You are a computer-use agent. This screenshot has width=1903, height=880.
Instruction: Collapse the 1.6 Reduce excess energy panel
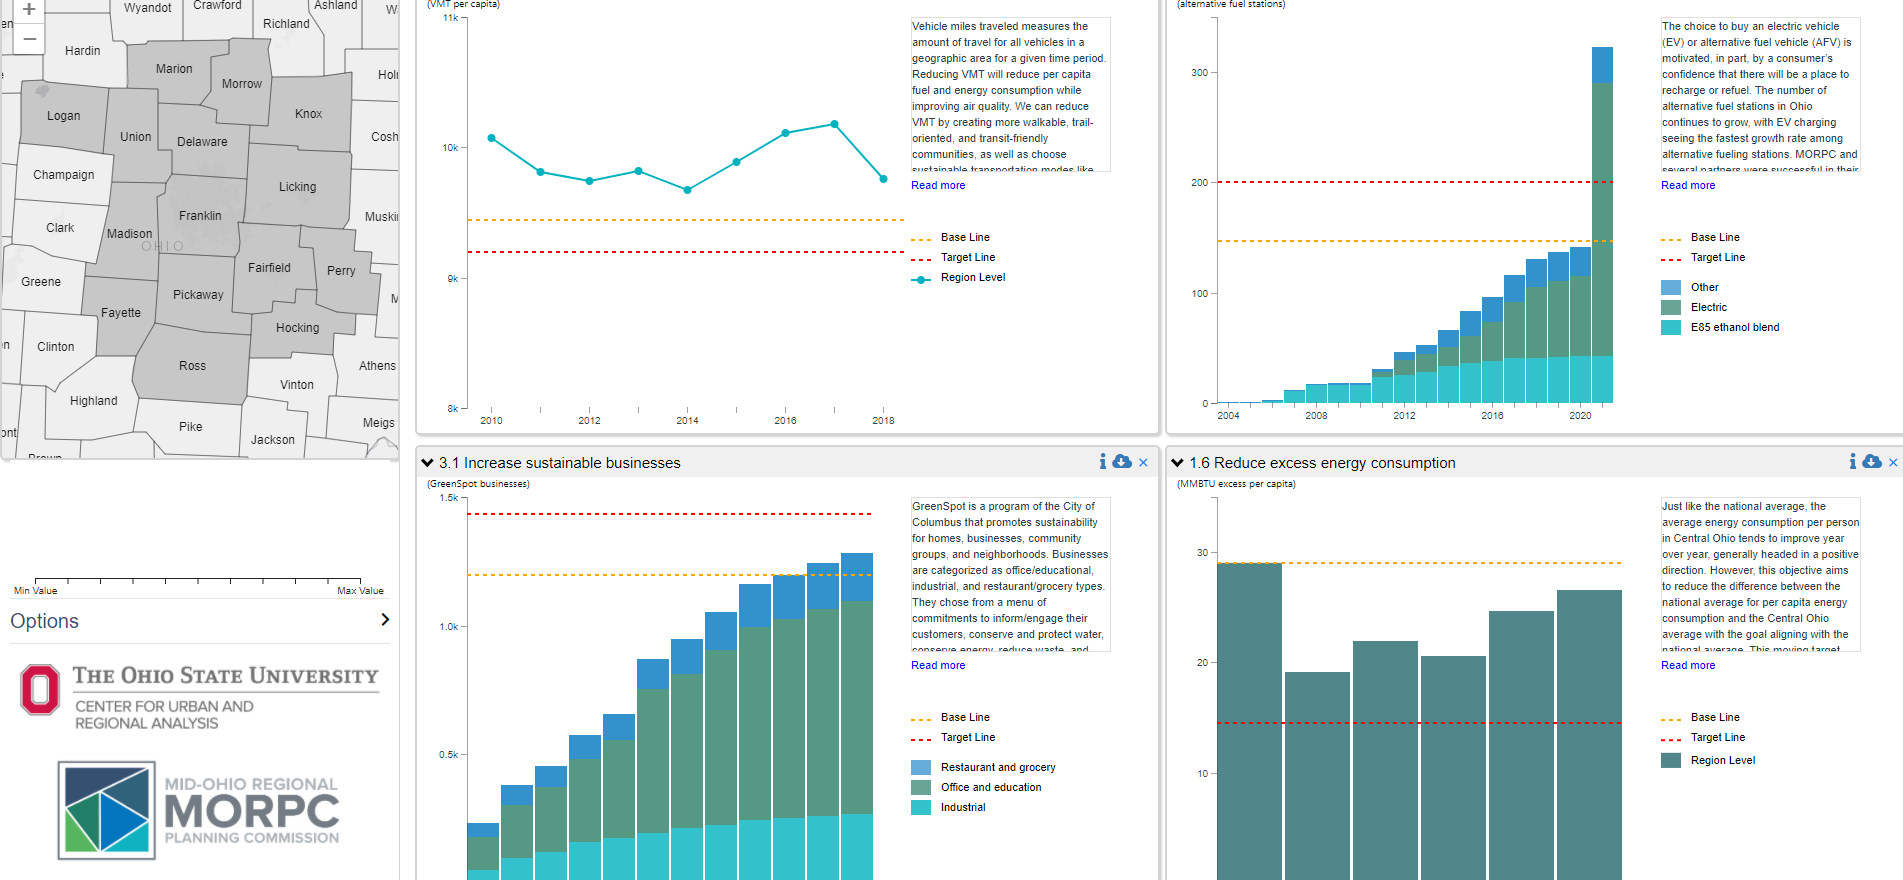[x=1177, y=463]
